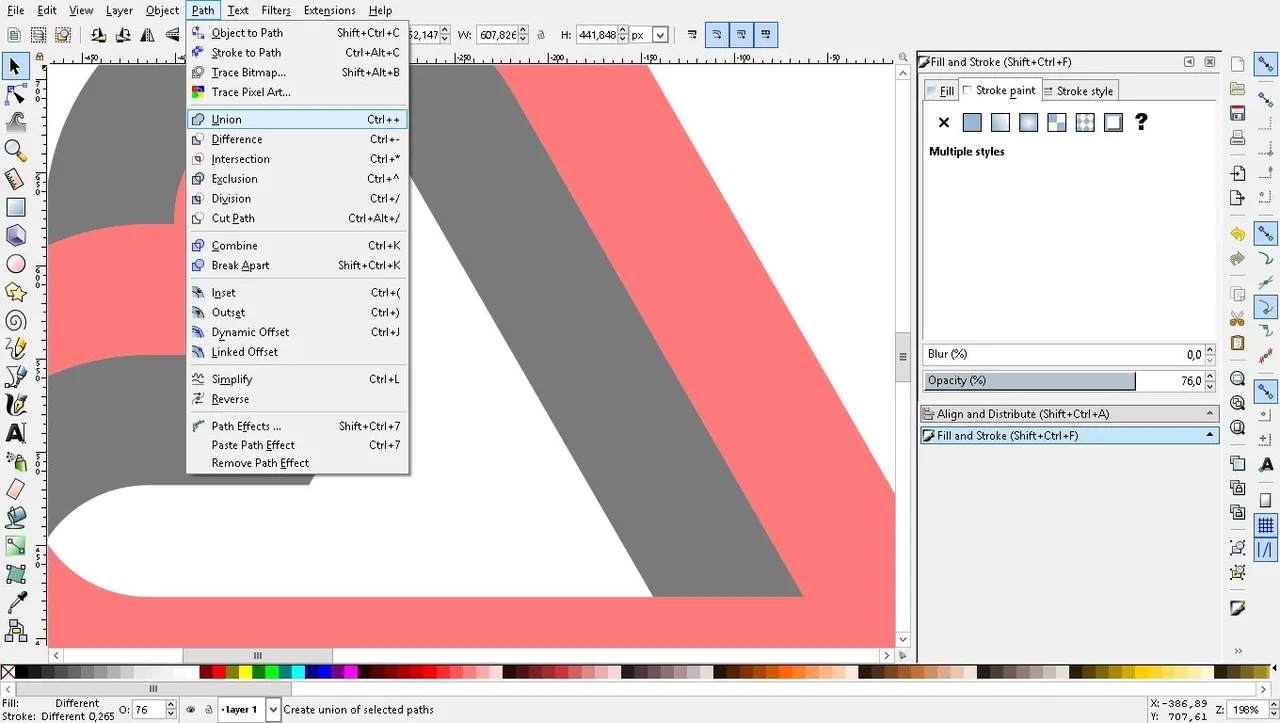Select the Color Dropper tool
Image resolution: width=1280 pixels, height=723 pixels.
15,602
